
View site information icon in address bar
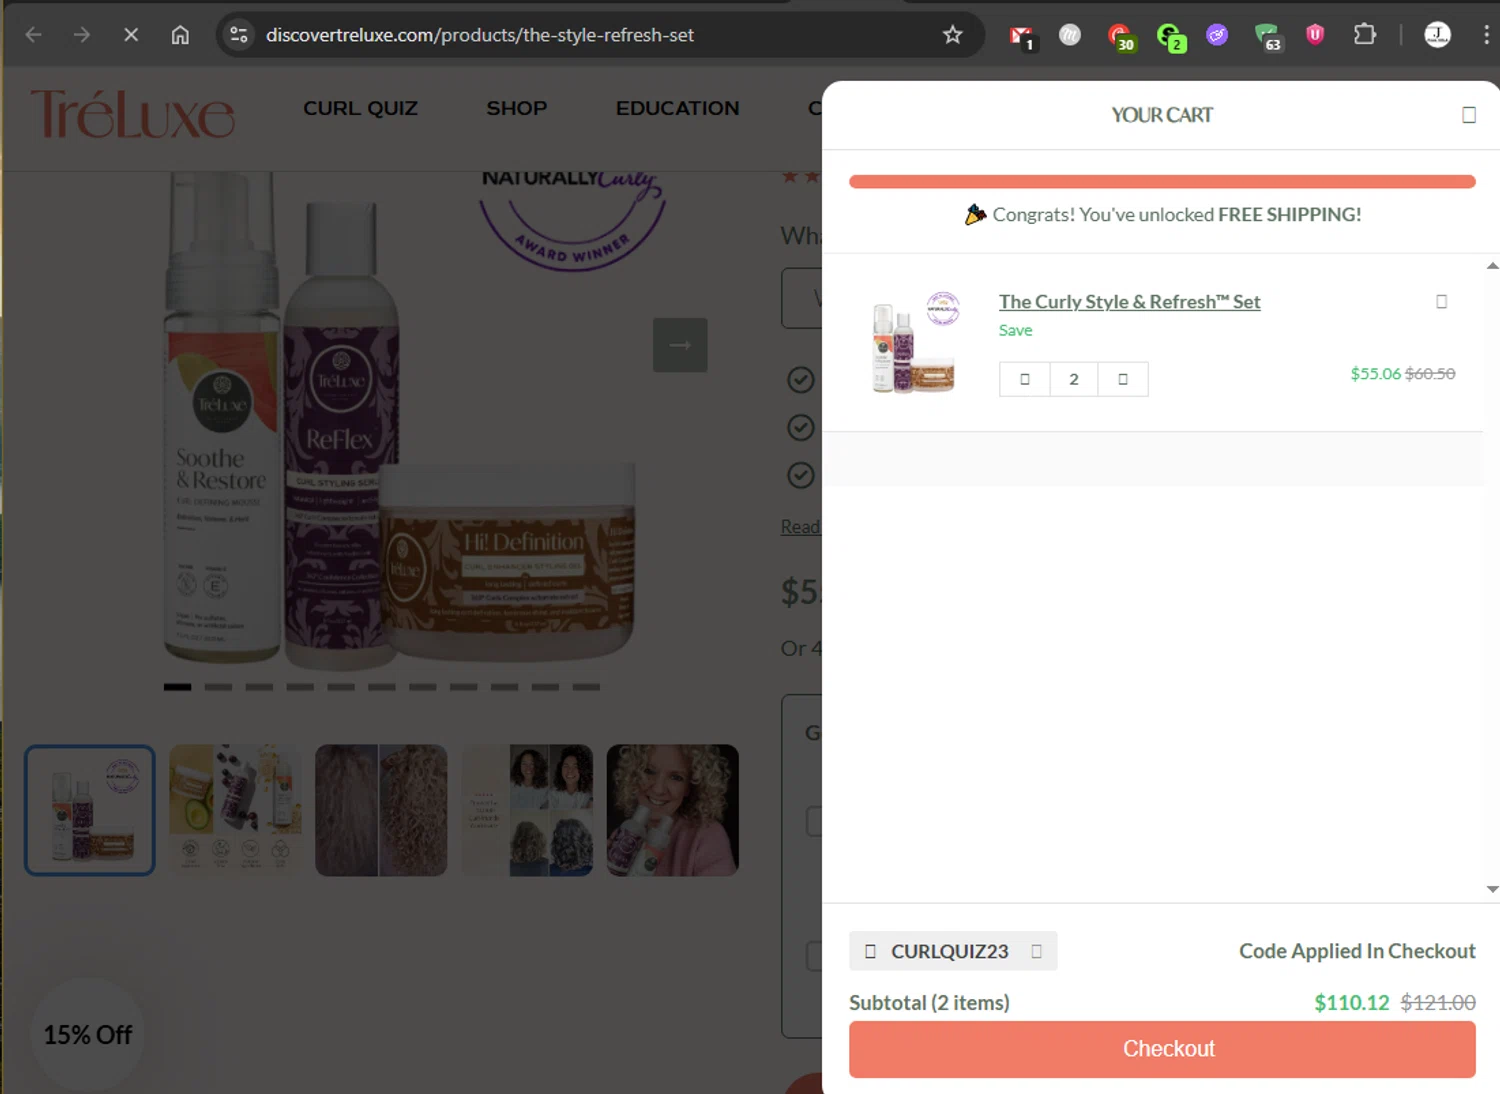[238, 35]
